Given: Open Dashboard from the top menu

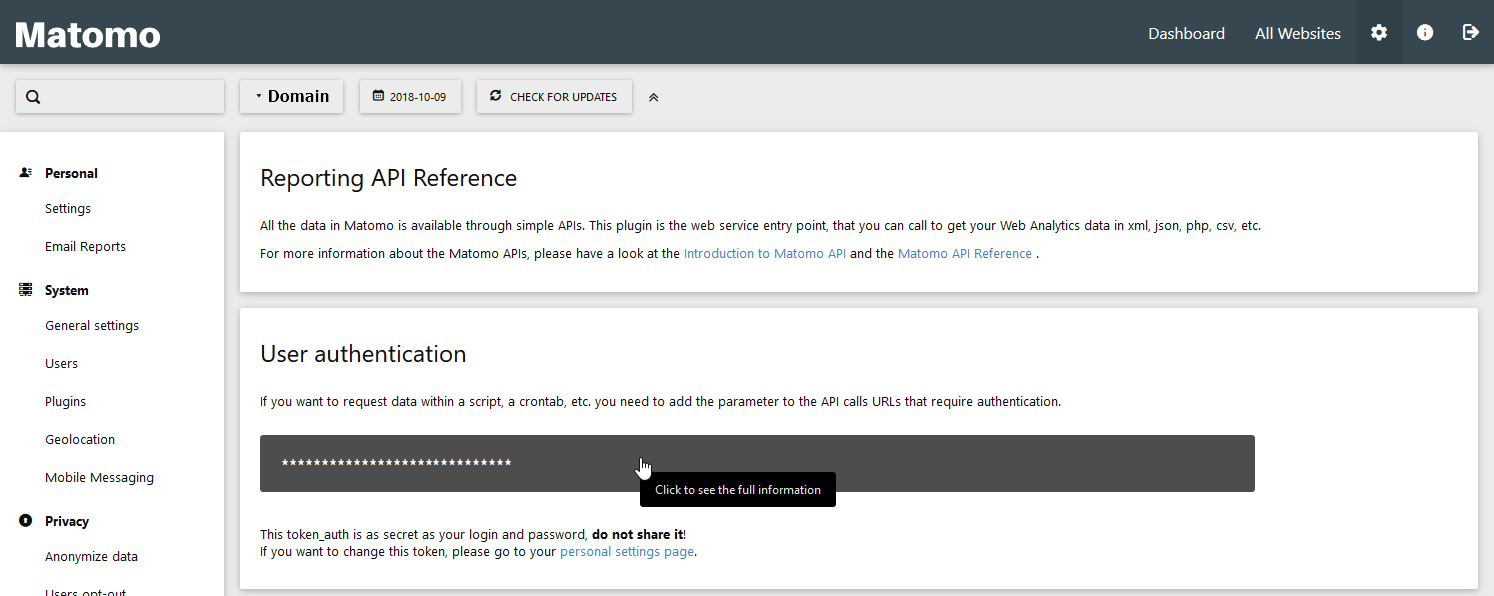Looking at the screenshot, I should [1186, 34].
